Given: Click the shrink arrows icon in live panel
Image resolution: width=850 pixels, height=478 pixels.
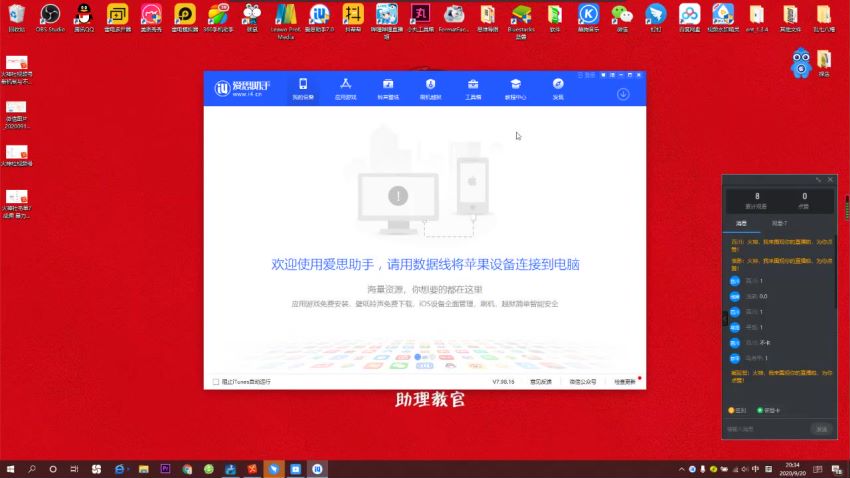Looking at the screenshot, I should point(818,179).
